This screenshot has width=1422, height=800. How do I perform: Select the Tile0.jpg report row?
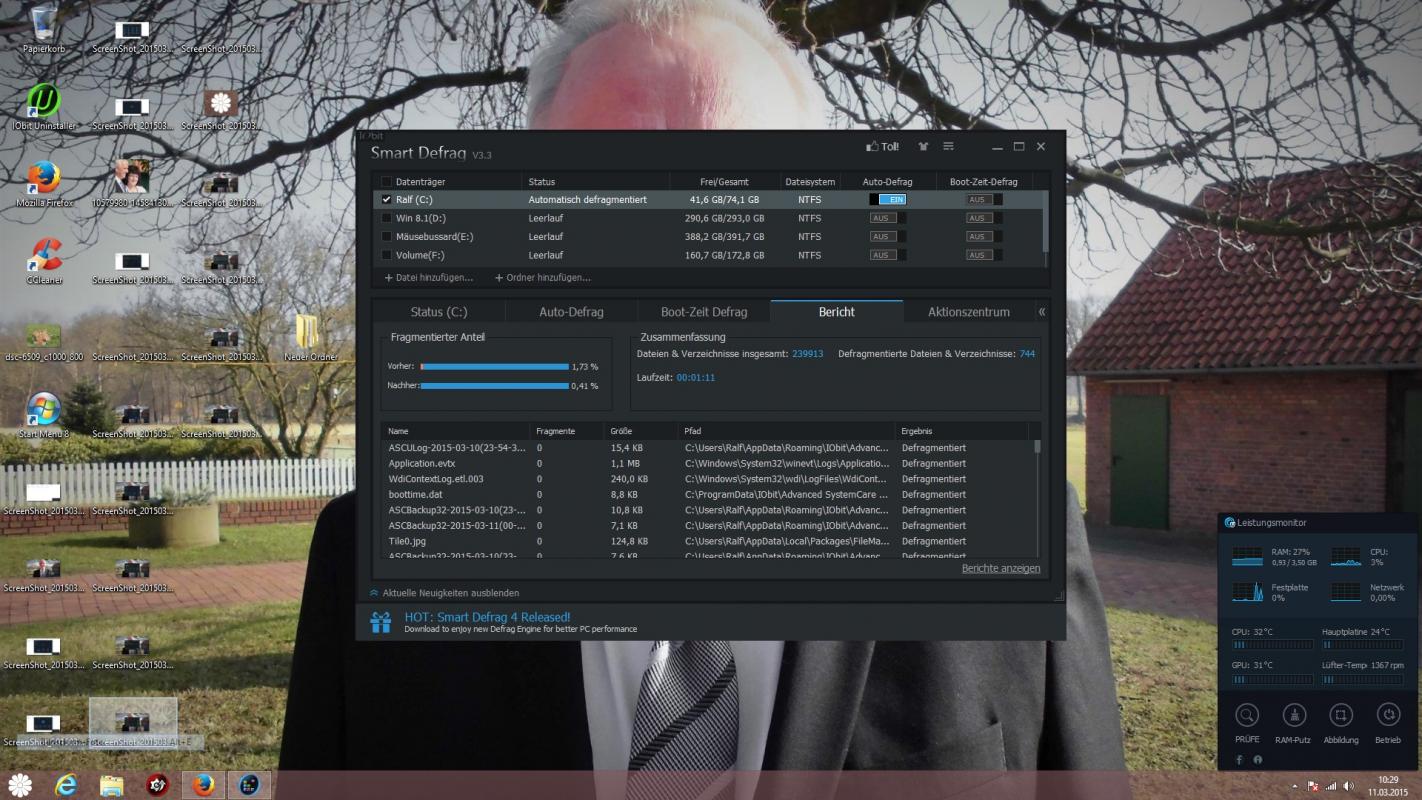[708, 541]
